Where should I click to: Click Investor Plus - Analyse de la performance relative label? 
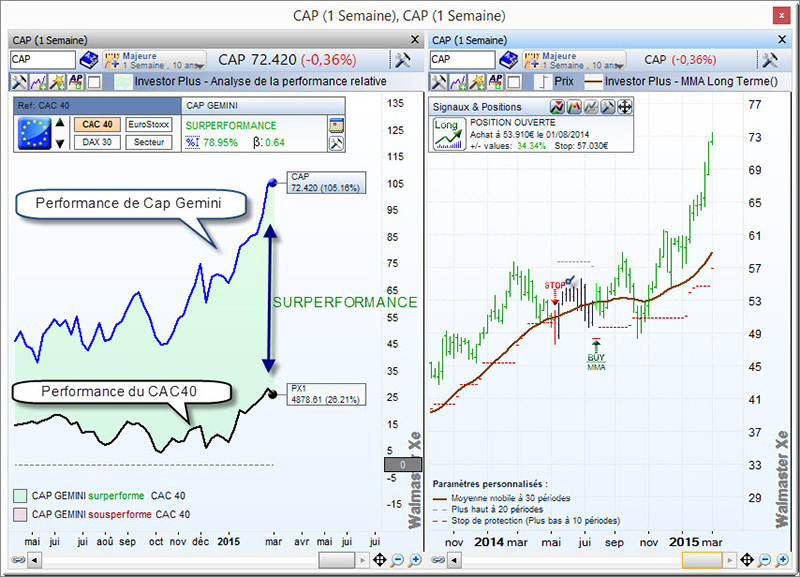(260, 82)
